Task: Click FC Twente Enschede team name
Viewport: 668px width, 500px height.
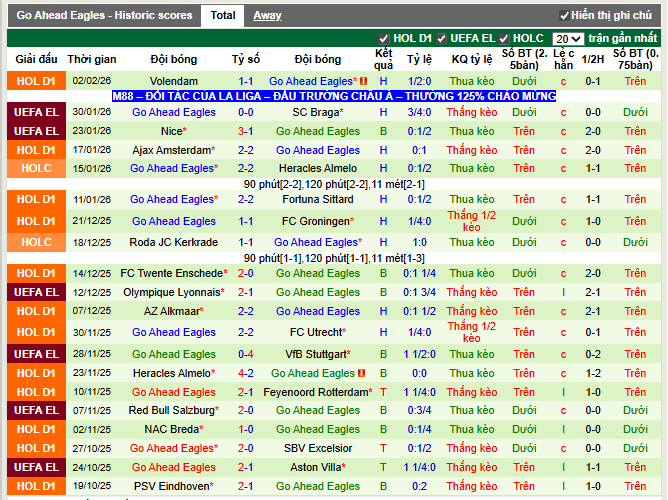Action: click(174, 273)
